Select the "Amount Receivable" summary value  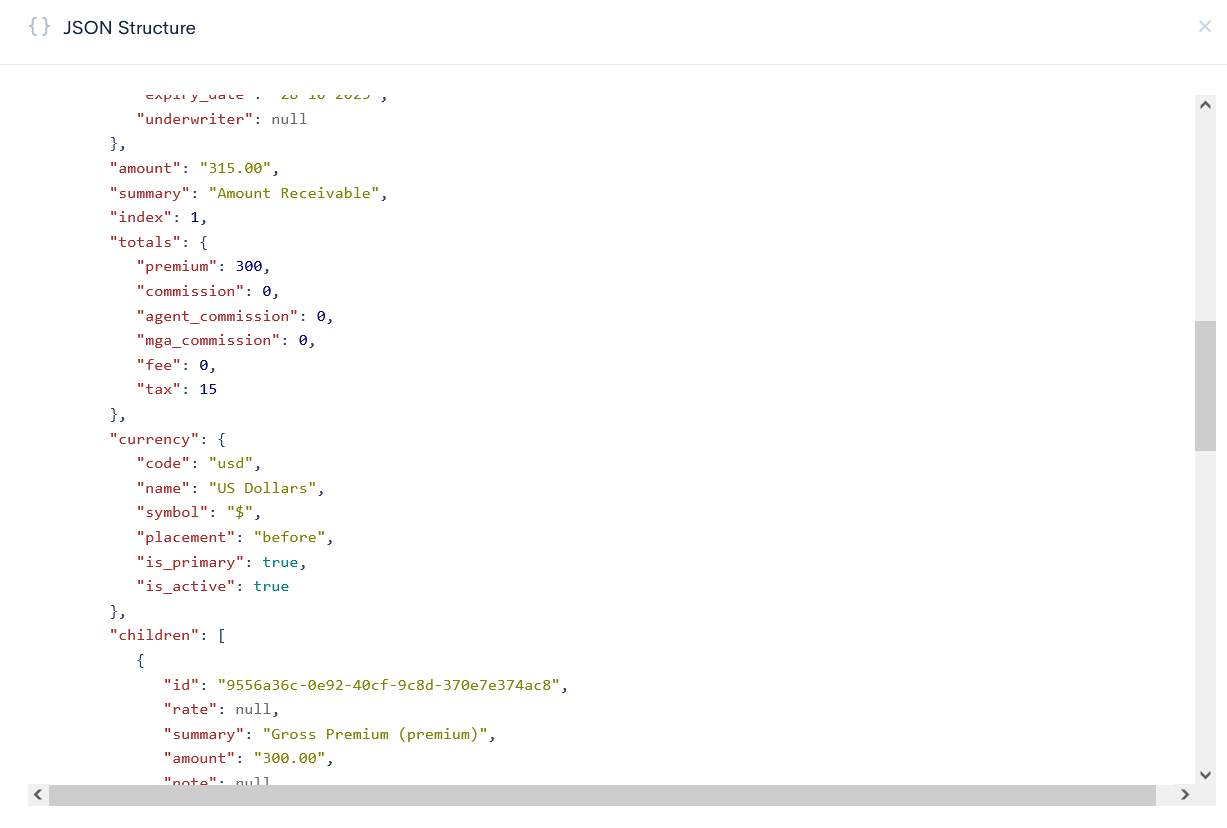coord(295,193)
